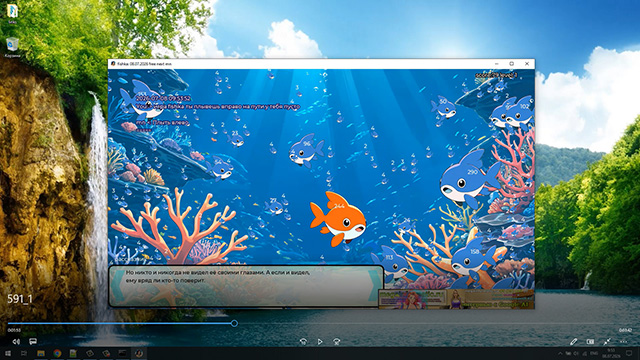This screenshot has height=360, width=640.
Task: Open the pencil edit tools icon
Action: 573,341
